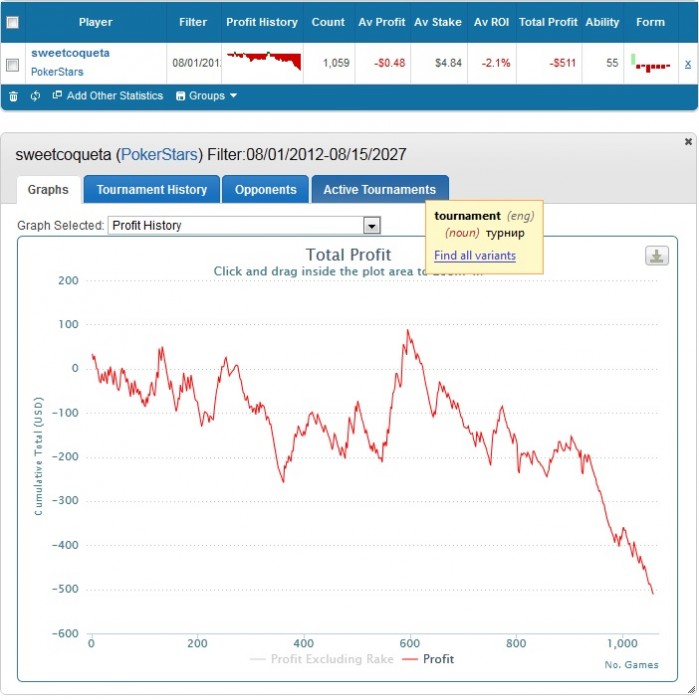This screenshot has width=699, height=700.
Task: Sort by Filter column header
Action: [193, 22]
